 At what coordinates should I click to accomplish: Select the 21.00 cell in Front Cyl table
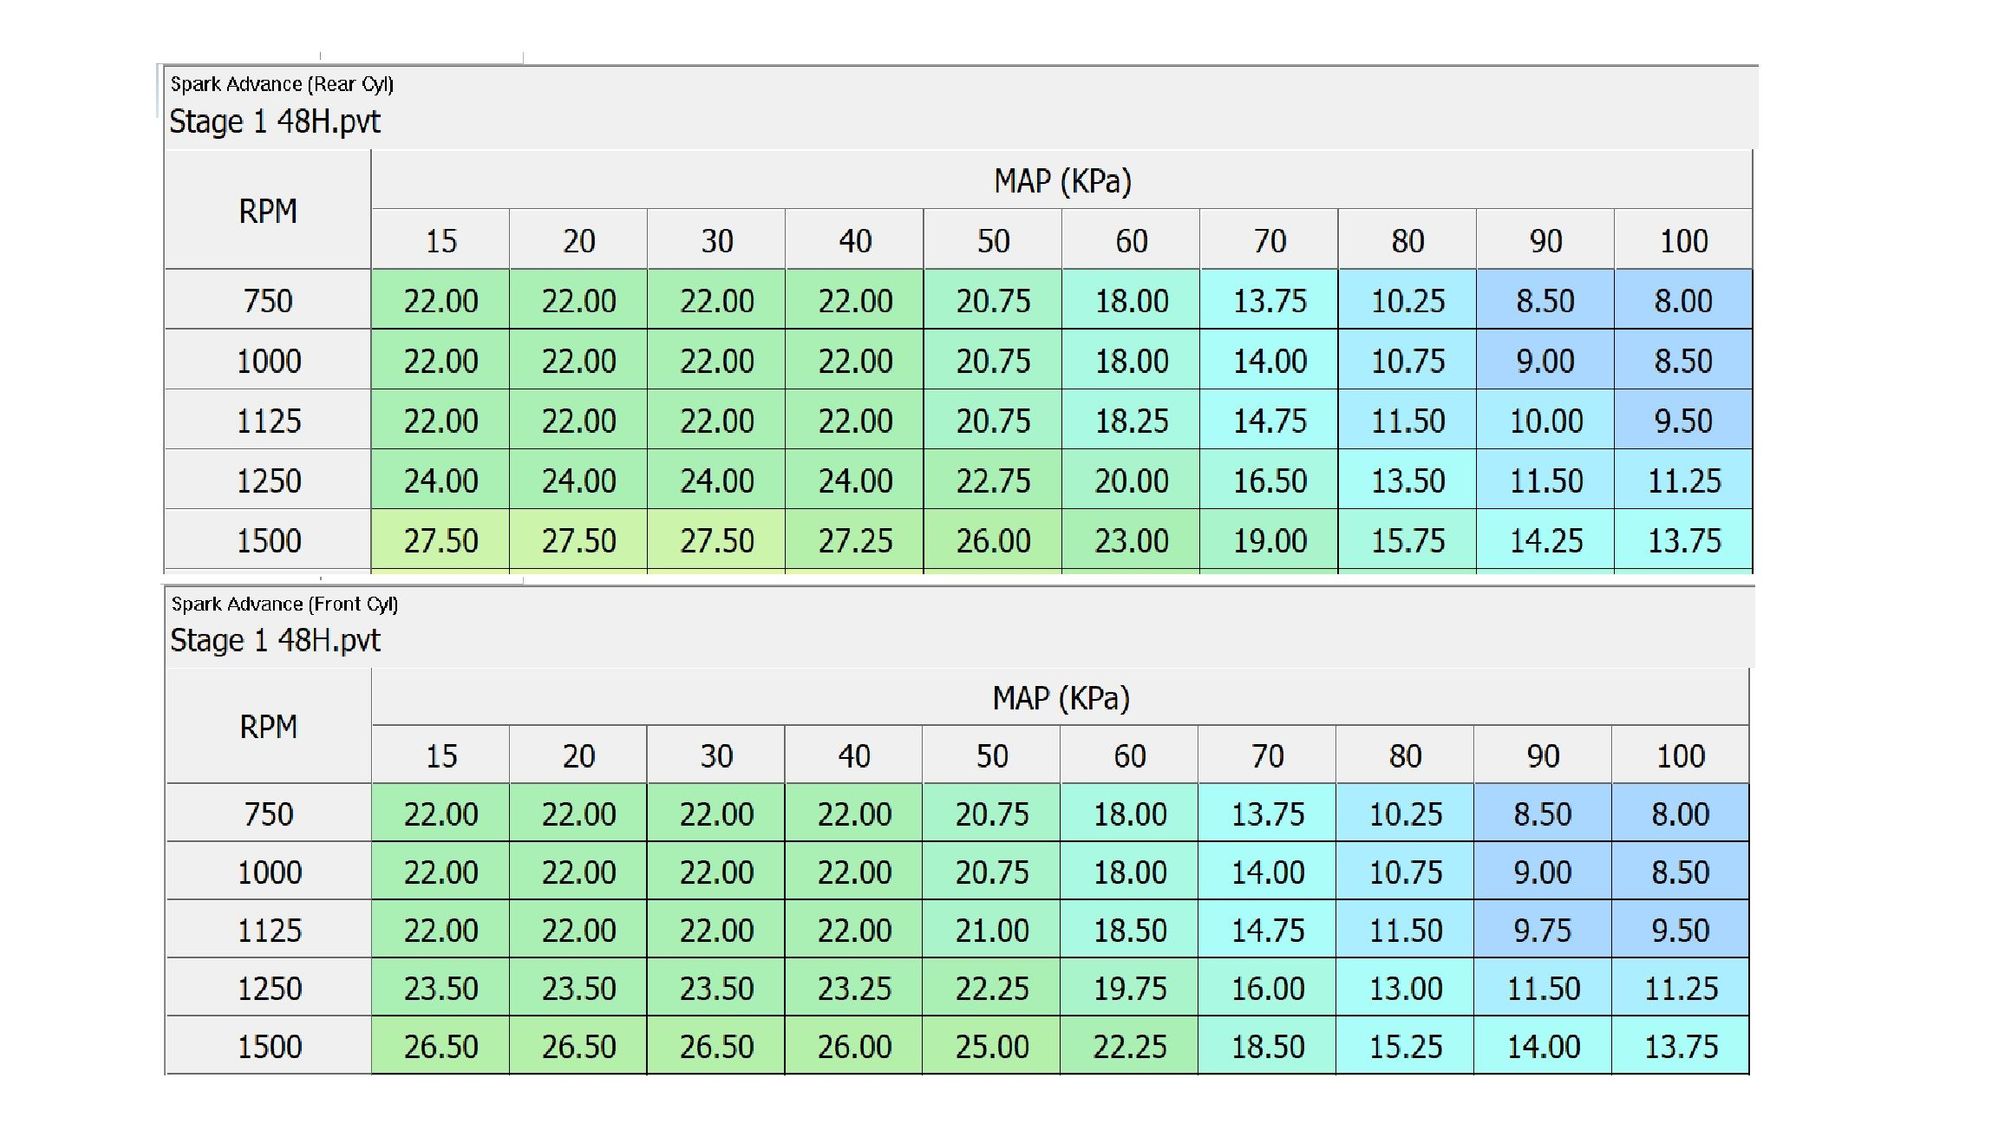(x=991, y=930)
